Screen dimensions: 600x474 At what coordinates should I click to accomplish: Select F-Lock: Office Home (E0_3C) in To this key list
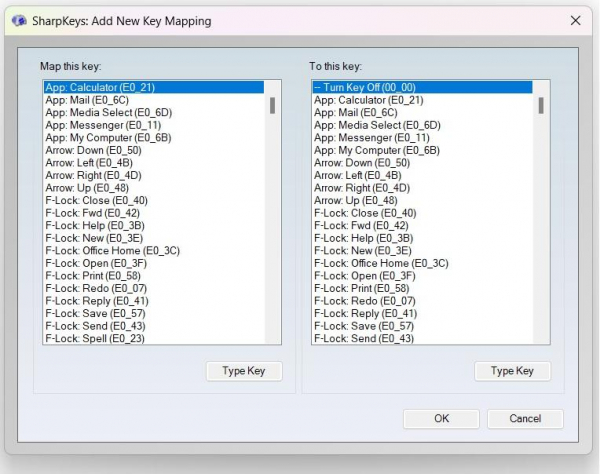coord(422,263)
